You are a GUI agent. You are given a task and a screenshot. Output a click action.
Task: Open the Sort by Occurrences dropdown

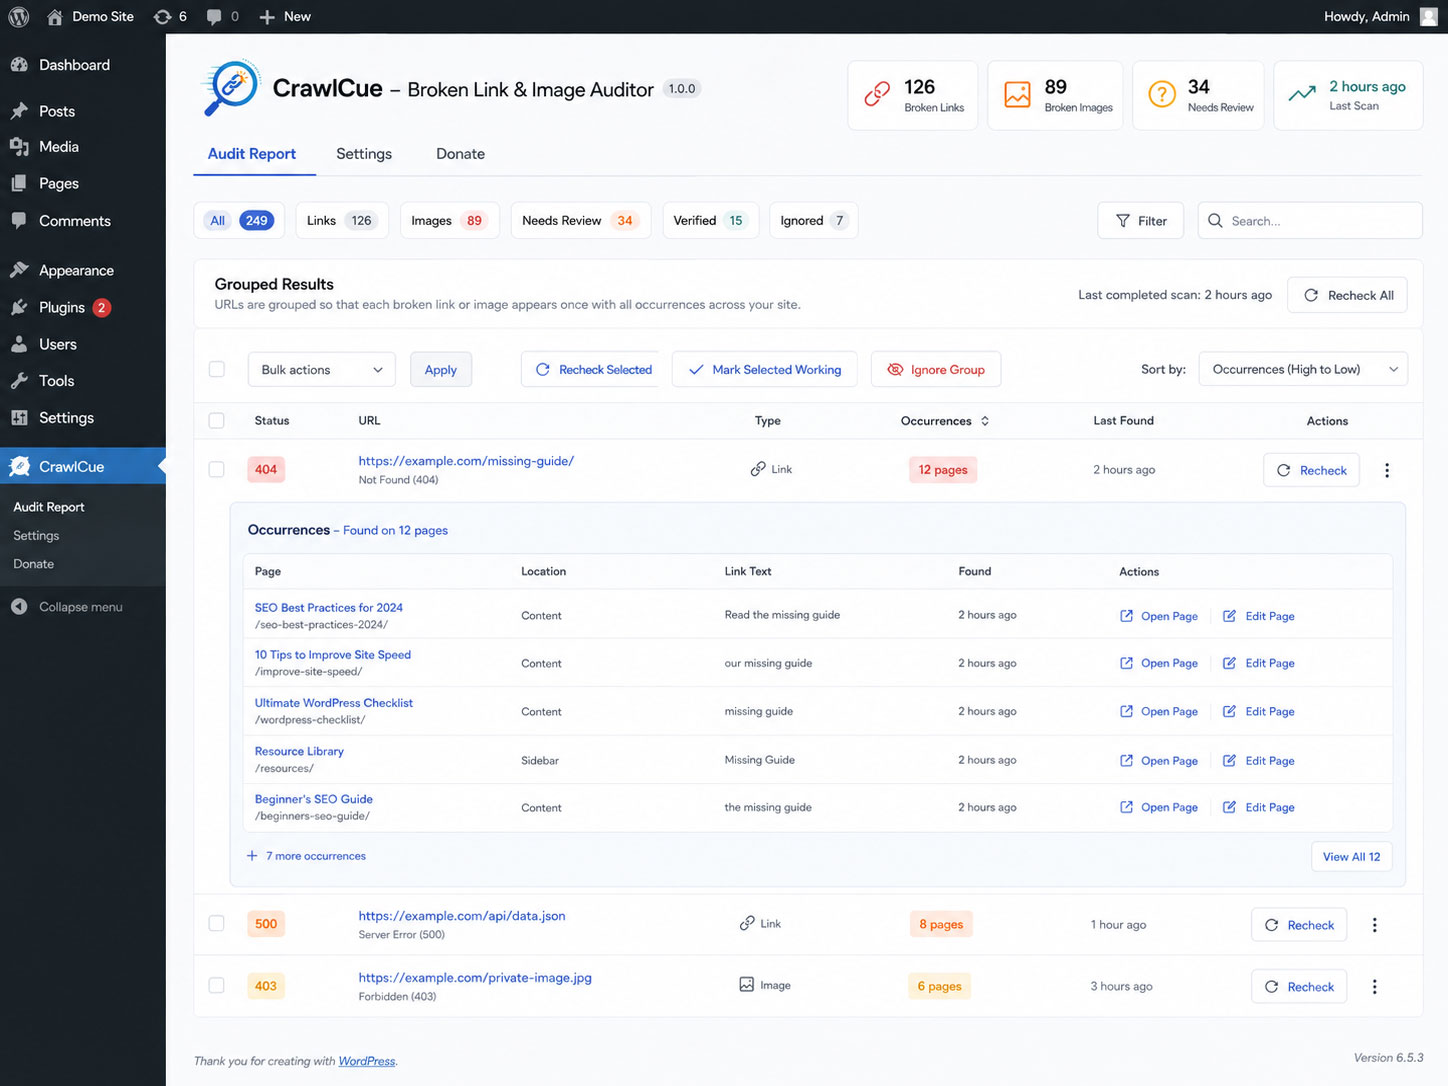(x=1303, y=369)
